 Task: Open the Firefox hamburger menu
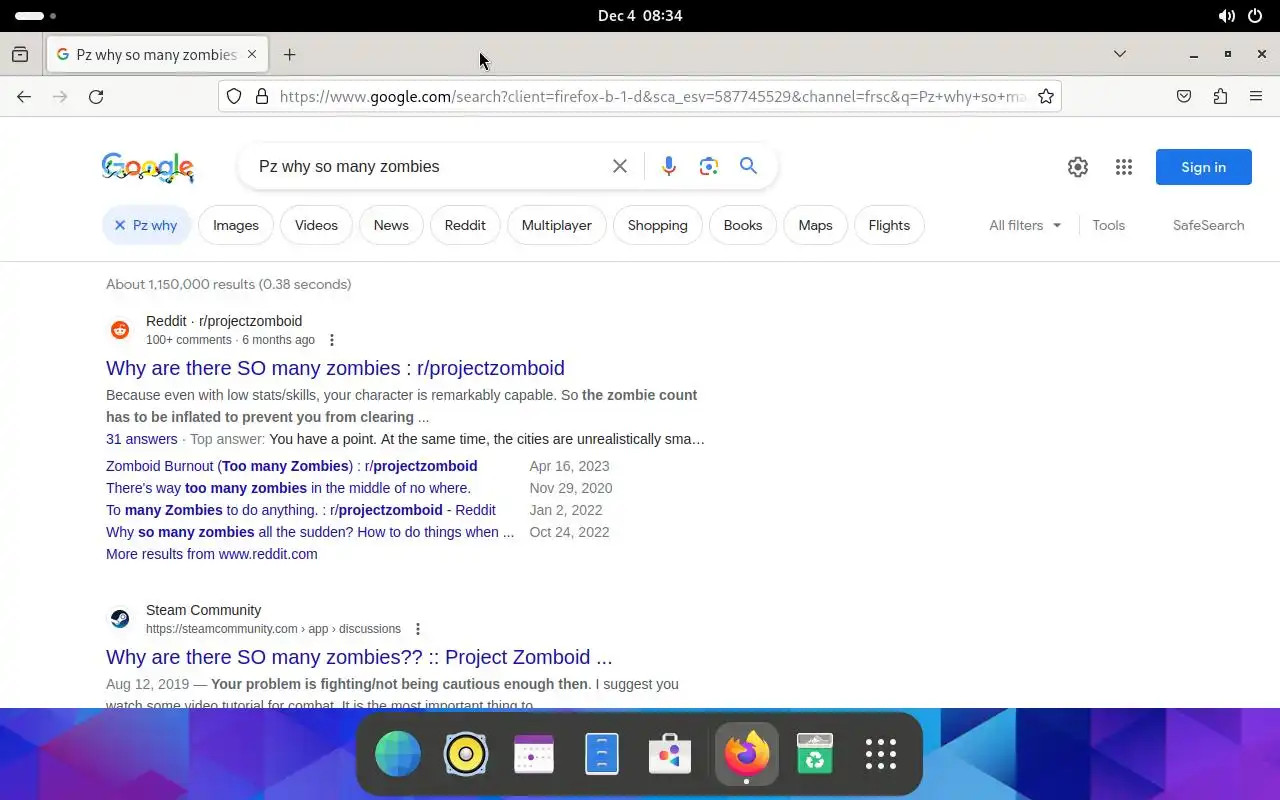click(1256, 97)
